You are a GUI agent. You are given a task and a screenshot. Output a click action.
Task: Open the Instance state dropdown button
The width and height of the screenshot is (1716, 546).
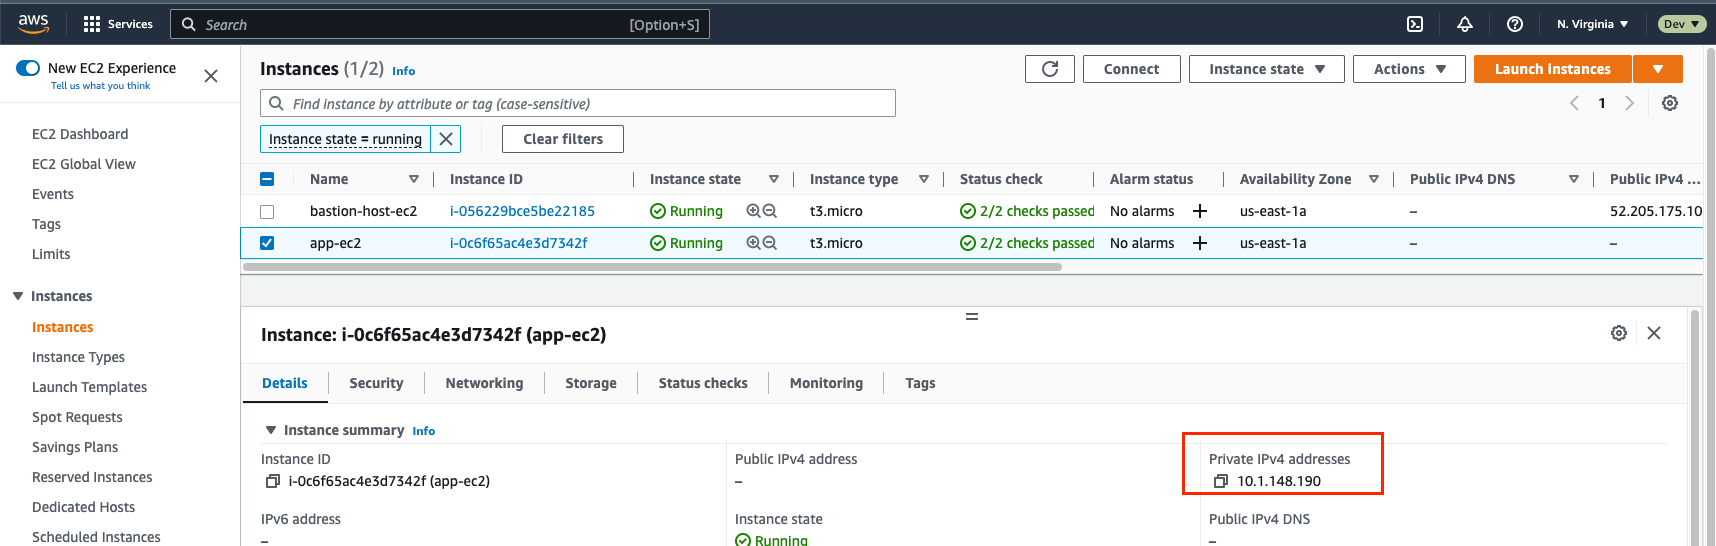point(1266,69)
